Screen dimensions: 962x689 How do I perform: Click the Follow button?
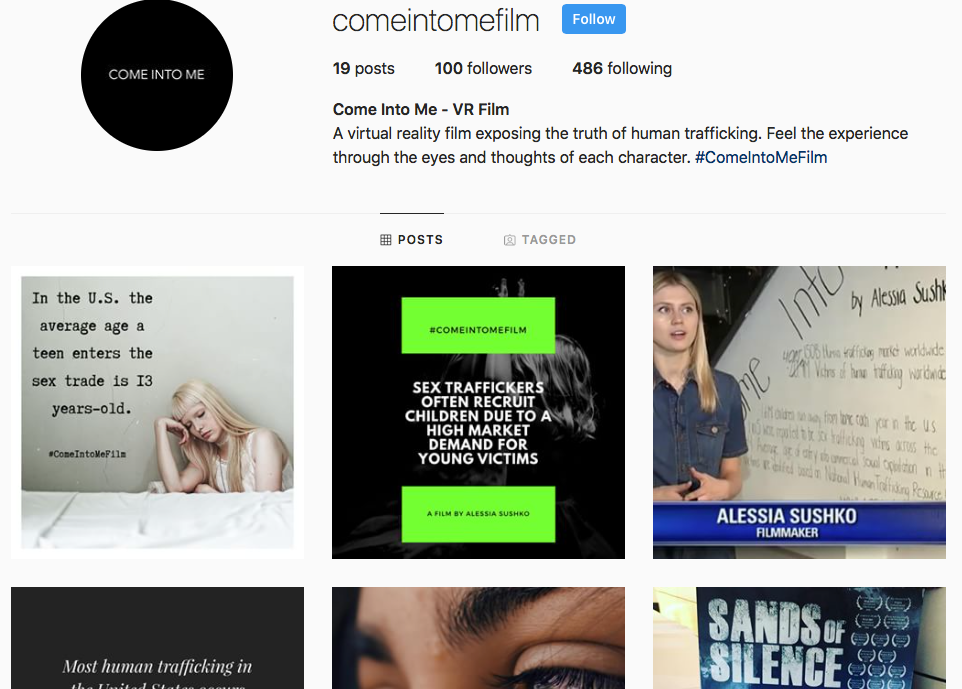pos(593,19)
